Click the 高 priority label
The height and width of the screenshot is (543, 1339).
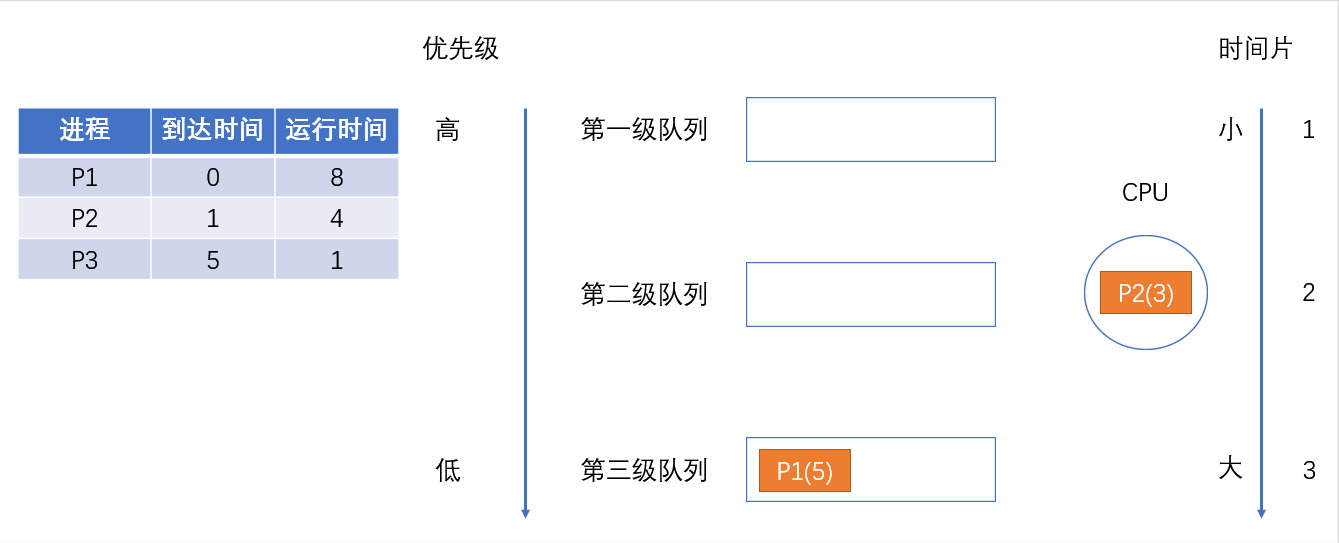447,130
